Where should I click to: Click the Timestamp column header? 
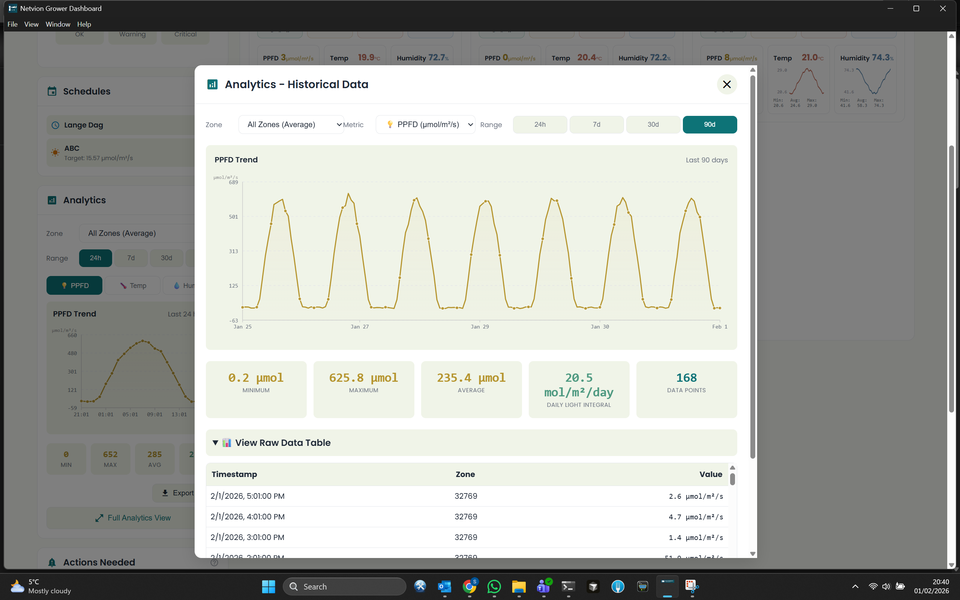(236, 474)
